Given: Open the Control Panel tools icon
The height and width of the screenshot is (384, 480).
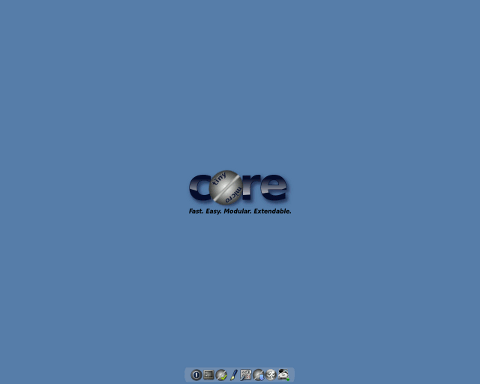Looking at the screenshot, I should (x=246, y=375).
